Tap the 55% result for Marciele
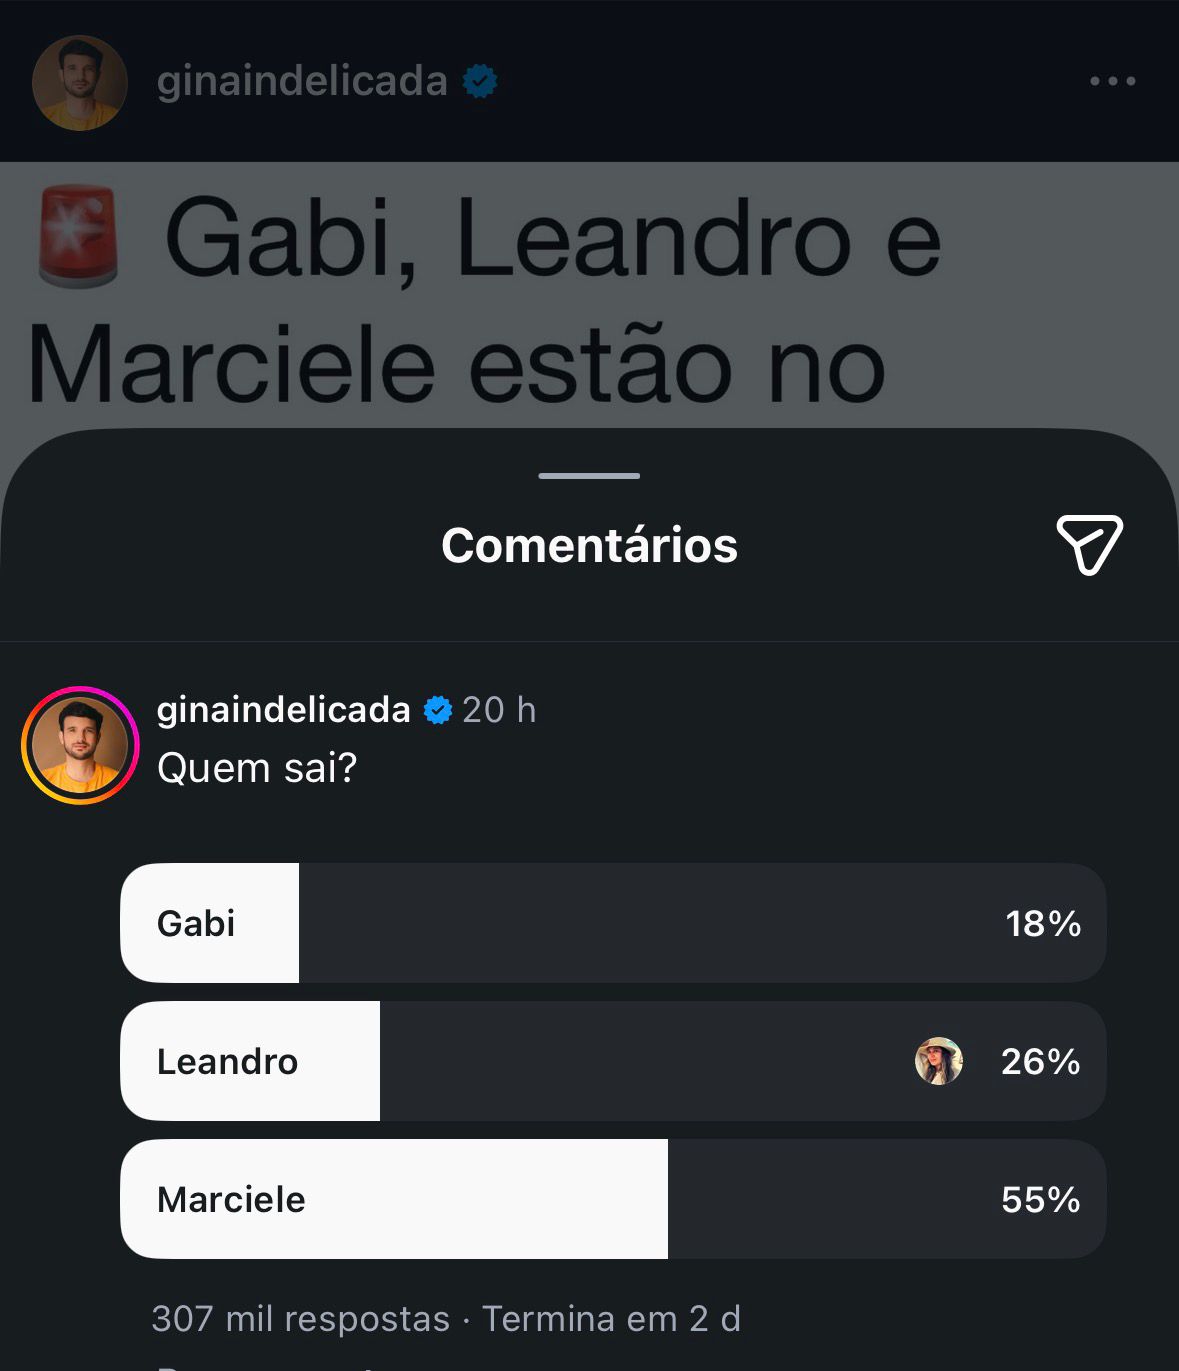The height and width of the screenshot is (1371, 1179). tap(1040, 1199)
